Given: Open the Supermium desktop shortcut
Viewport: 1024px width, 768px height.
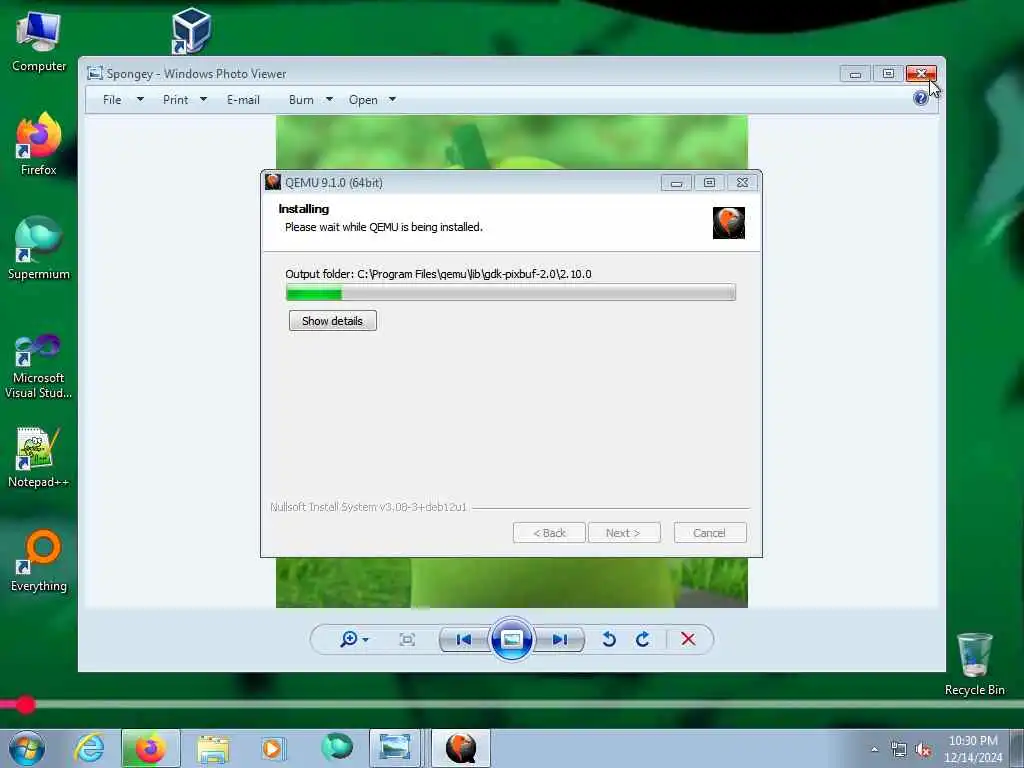Looking at the screenshot, I should click(x=39, y=248).
